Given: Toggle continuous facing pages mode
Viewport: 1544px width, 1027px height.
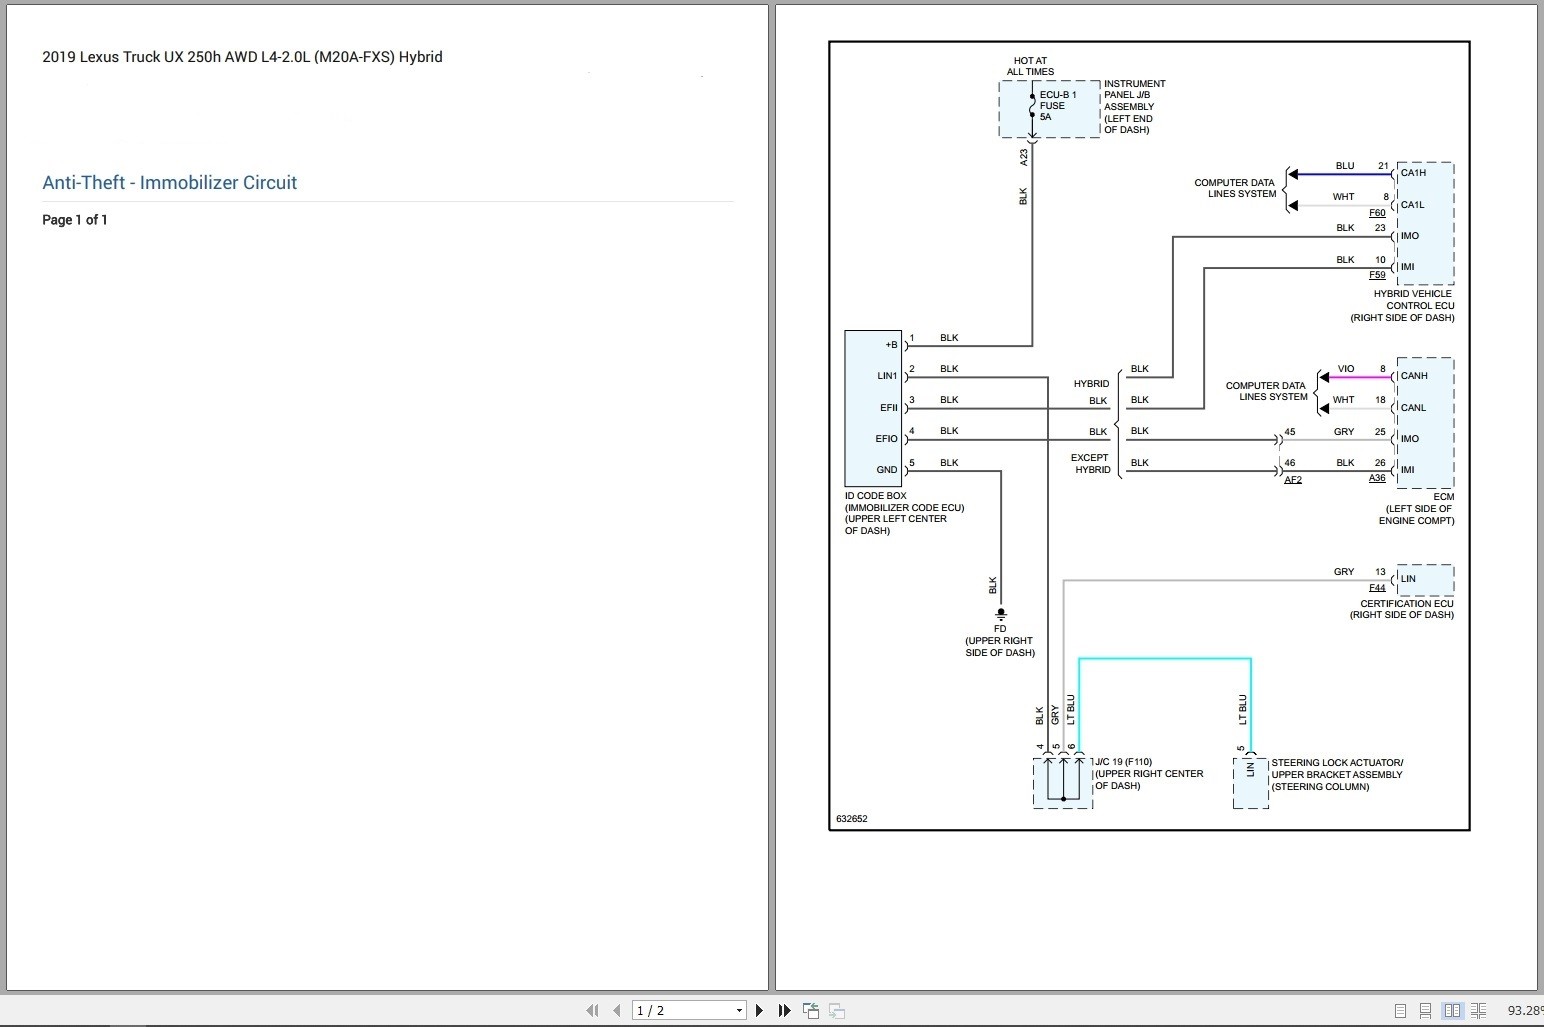Looking at the screenshot, I should (1479, 1010).
